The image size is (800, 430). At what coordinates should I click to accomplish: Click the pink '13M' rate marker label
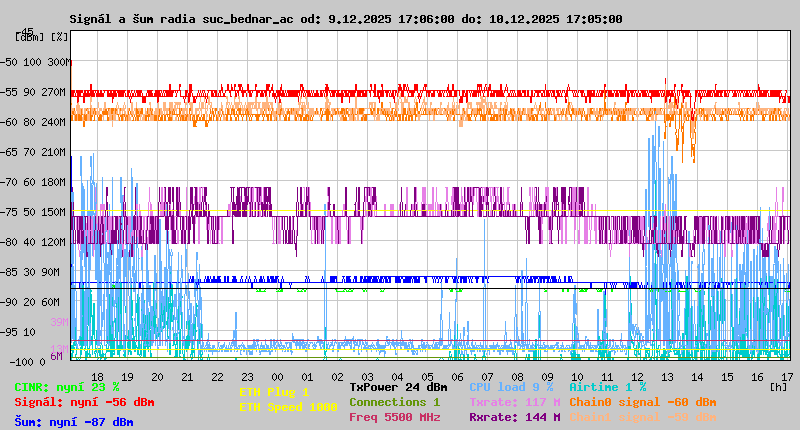pos(59,348)
